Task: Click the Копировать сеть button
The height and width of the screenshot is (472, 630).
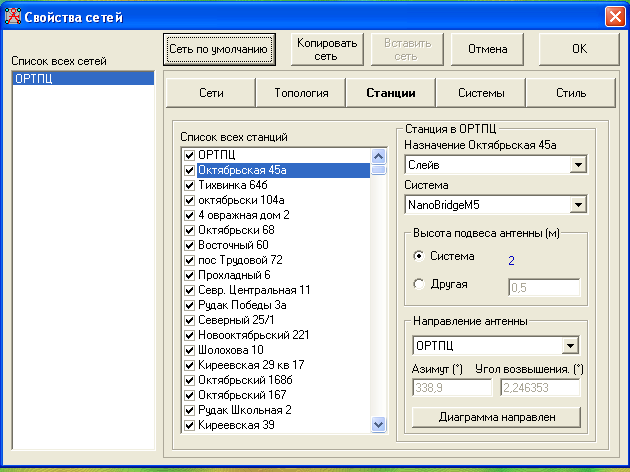Action: pyautogui.click(x=327, y=49)
